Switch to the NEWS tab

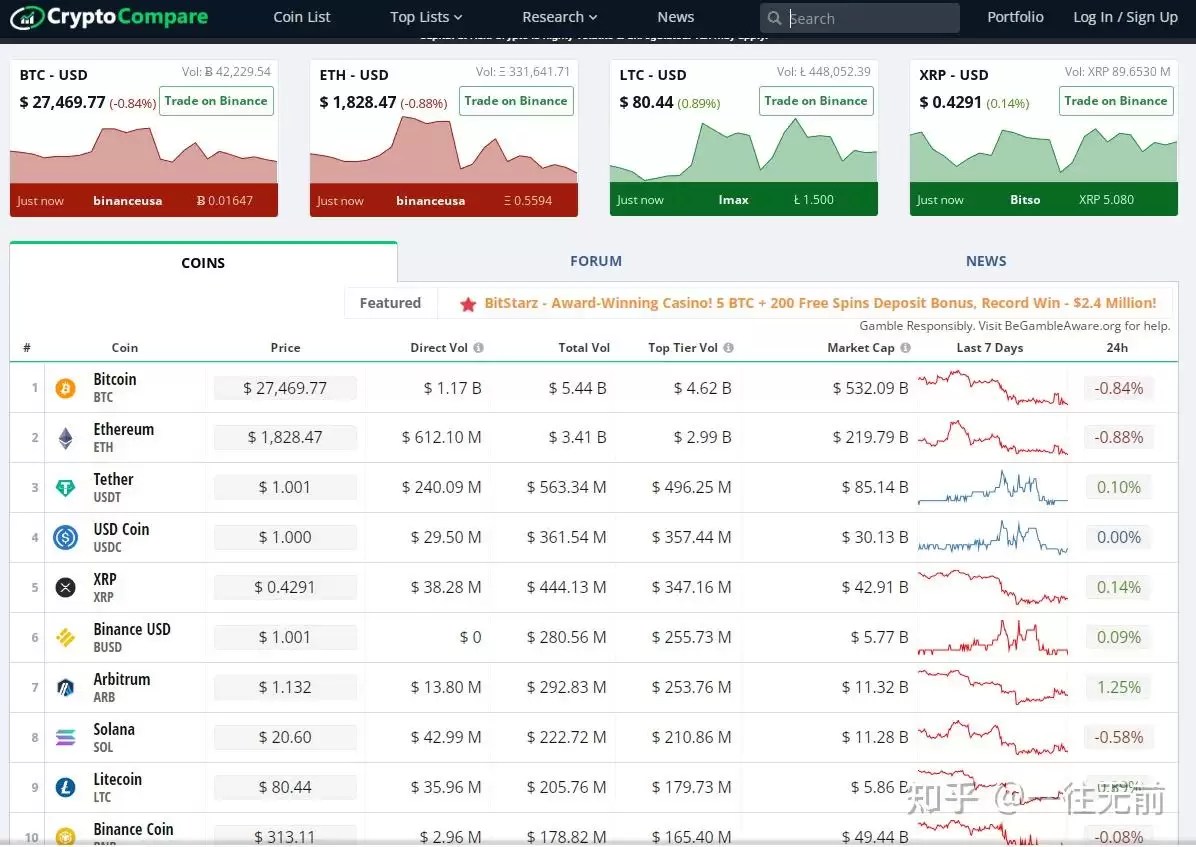(x=986, y=261)
